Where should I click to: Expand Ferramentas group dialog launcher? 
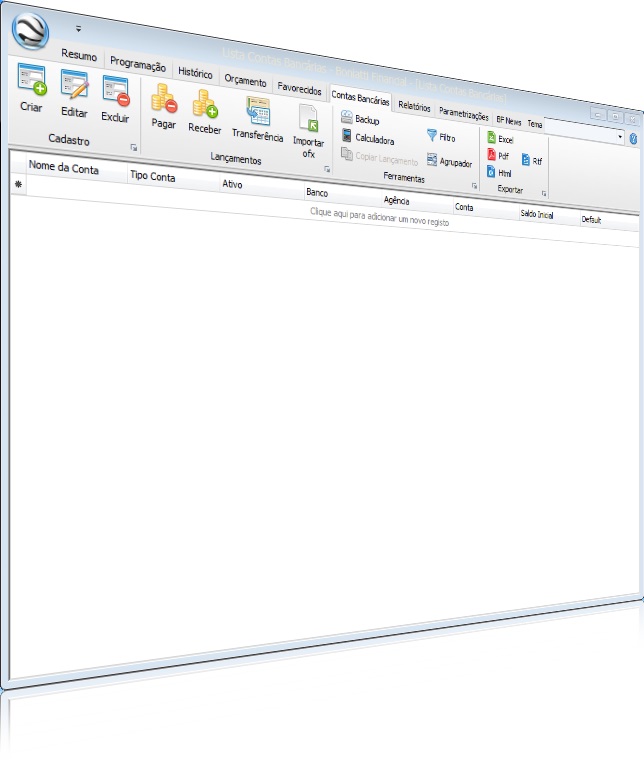[474, 186]
